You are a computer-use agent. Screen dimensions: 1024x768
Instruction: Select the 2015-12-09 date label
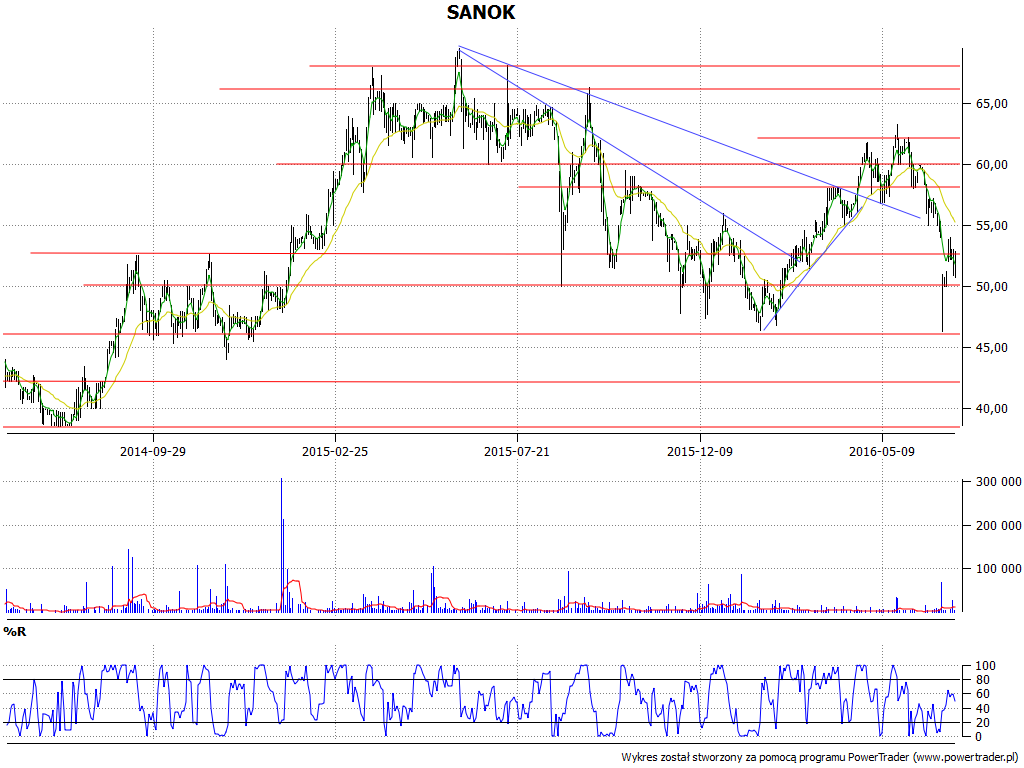(x=699, y=451)
